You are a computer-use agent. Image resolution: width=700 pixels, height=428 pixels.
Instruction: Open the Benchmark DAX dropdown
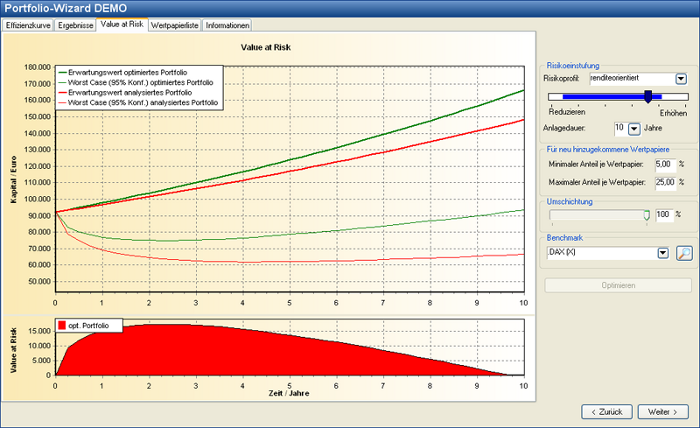[x=662, y=254]
